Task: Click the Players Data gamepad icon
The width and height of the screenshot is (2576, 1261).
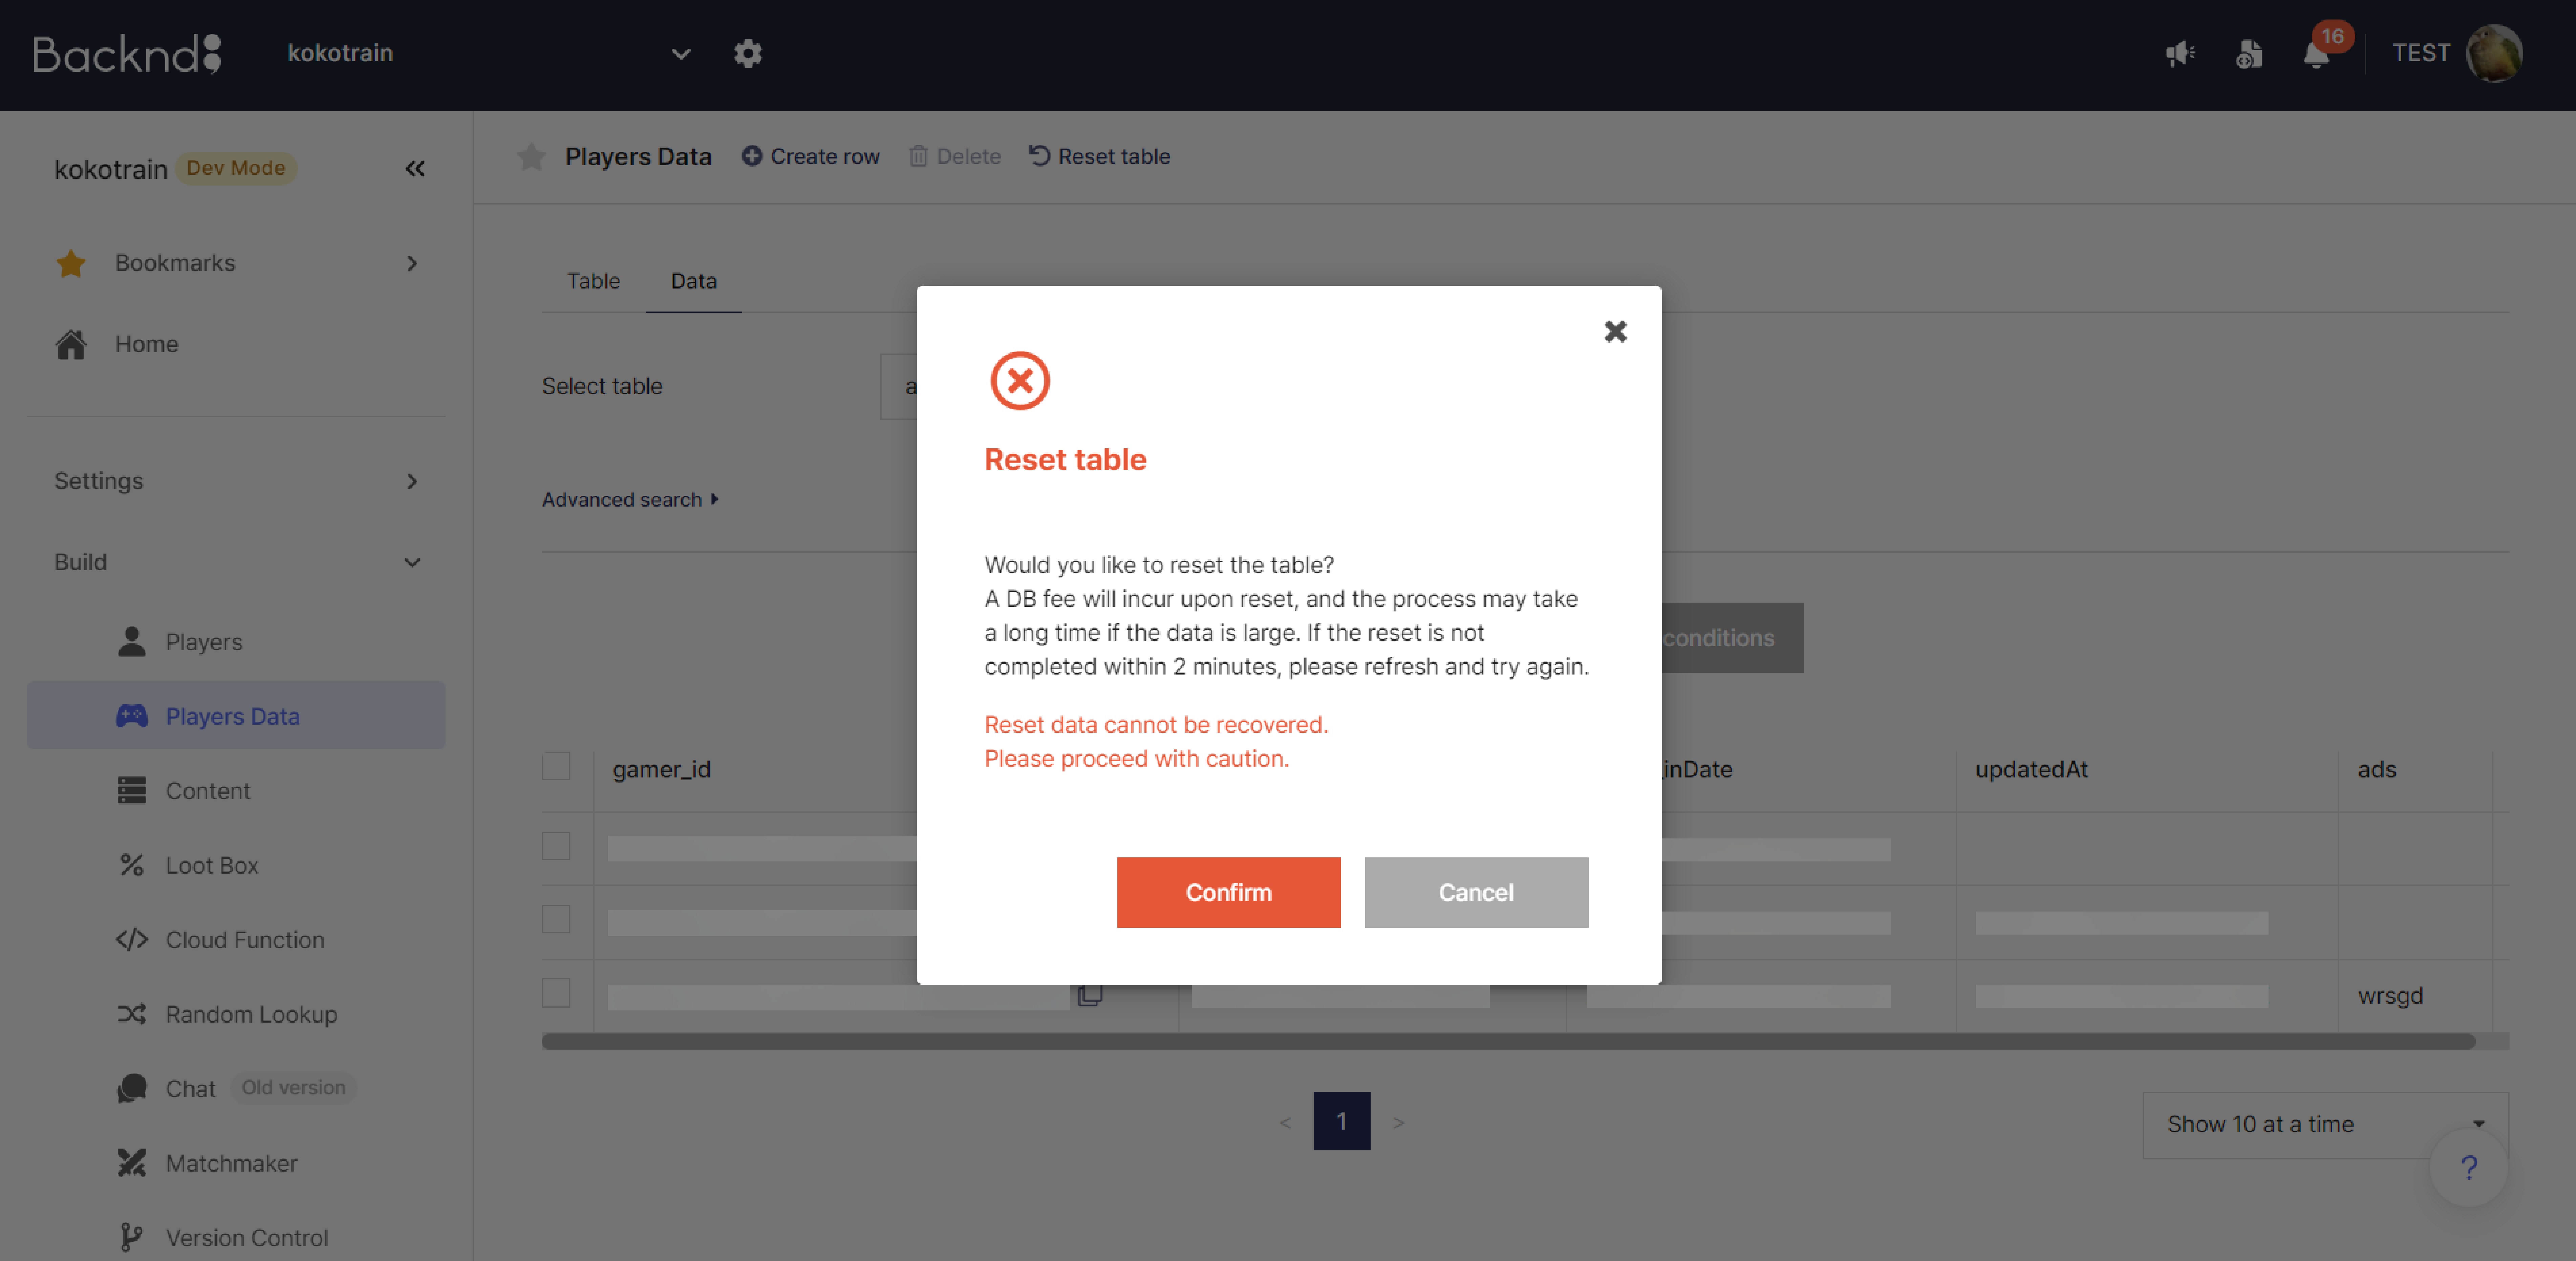Action: (x=132, y=716)
